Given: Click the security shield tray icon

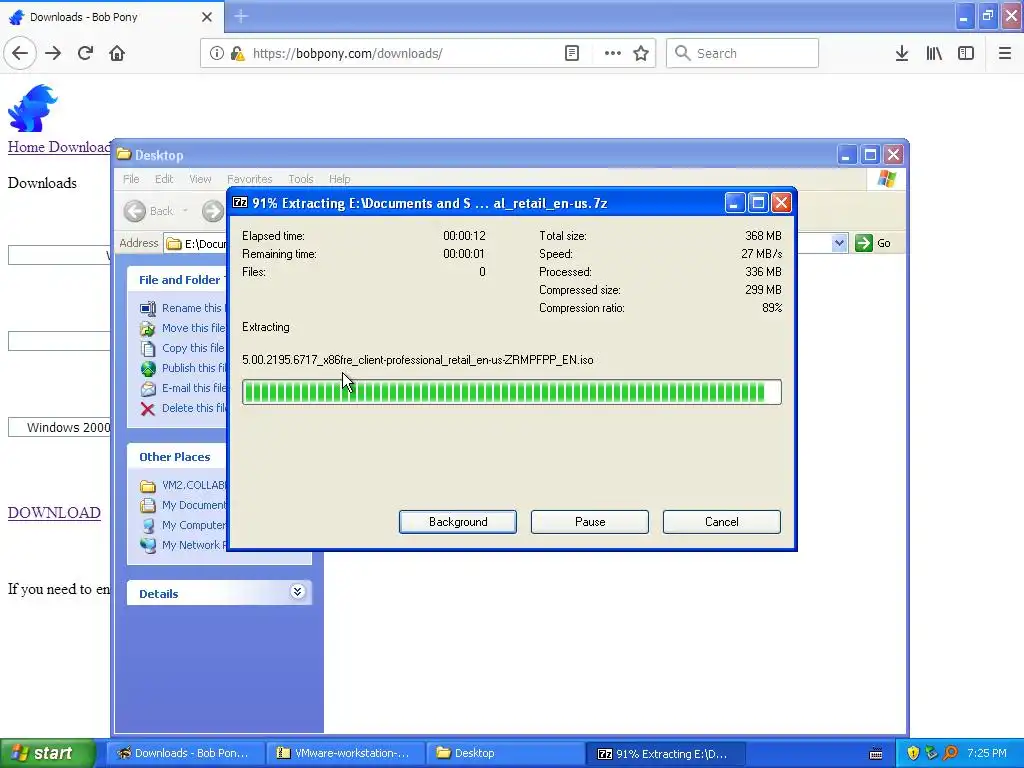Looking at the screenshot, I should coord(913,753).
